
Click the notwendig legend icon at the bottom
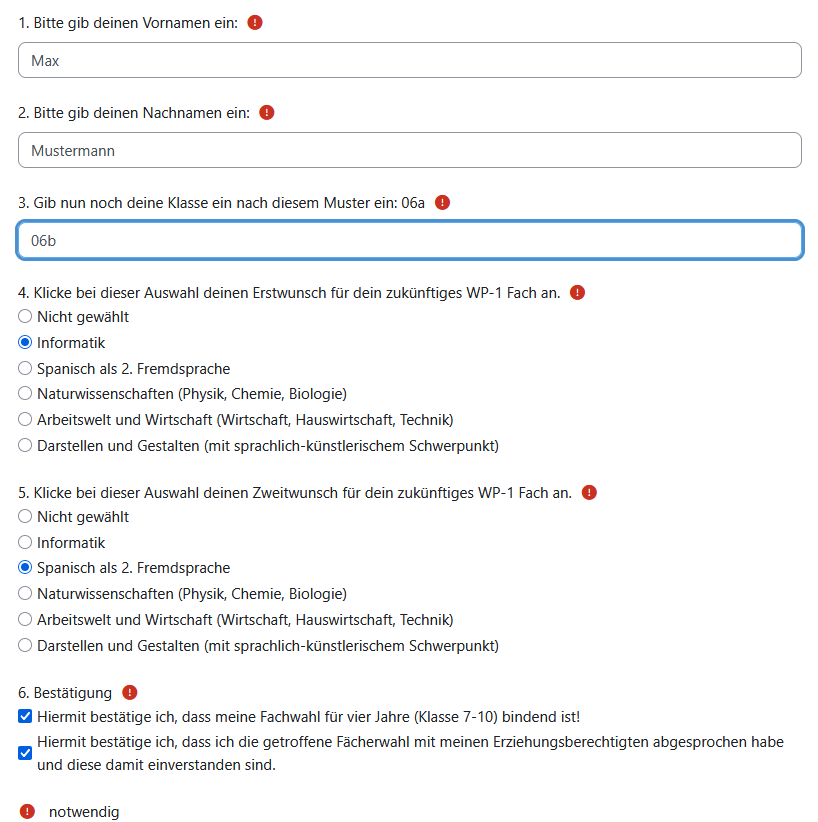tap(25, 811)
